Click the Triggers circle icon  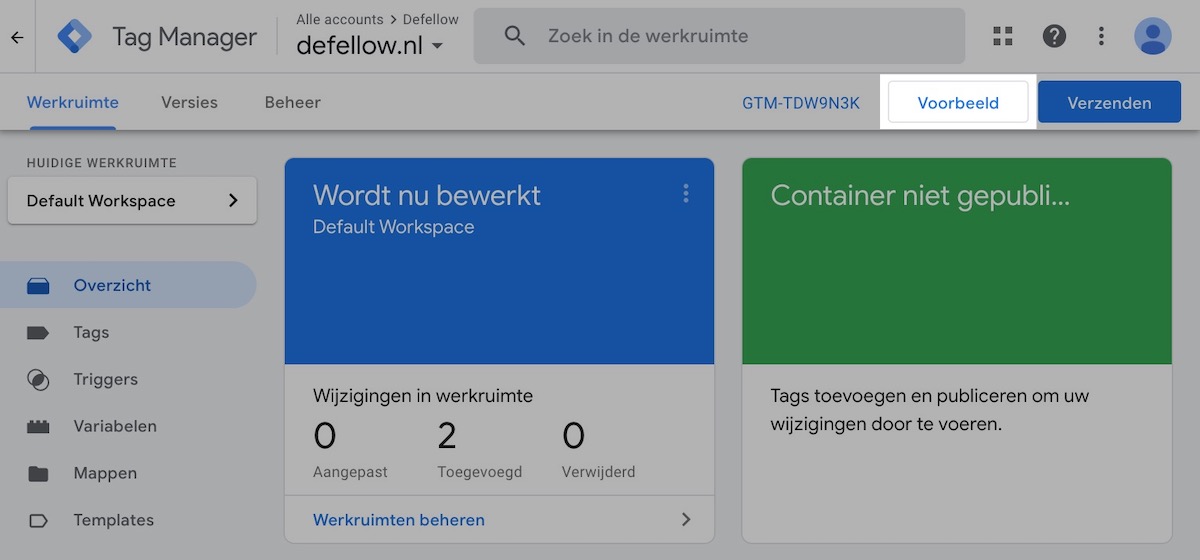[38, 380]
